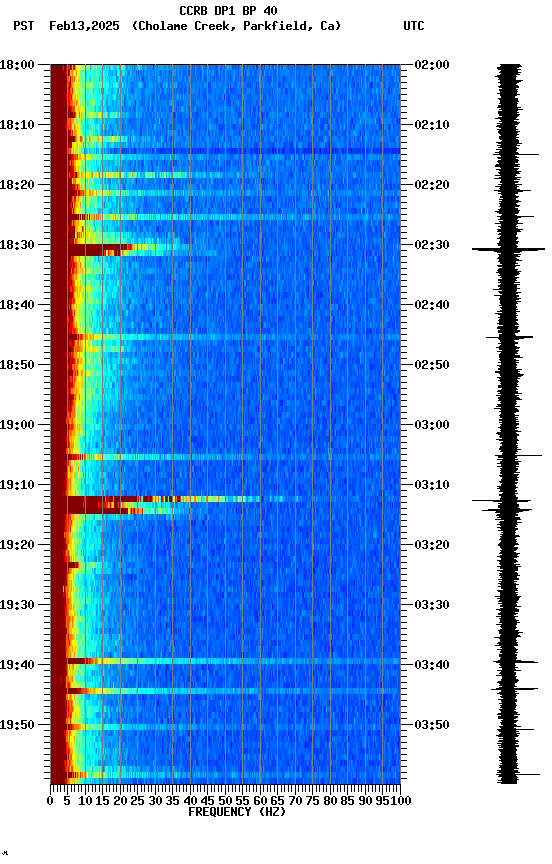Click the horizontal energy streak near 19:39
Viewport: 552px width, 864px height.
(x=234, y=661)
